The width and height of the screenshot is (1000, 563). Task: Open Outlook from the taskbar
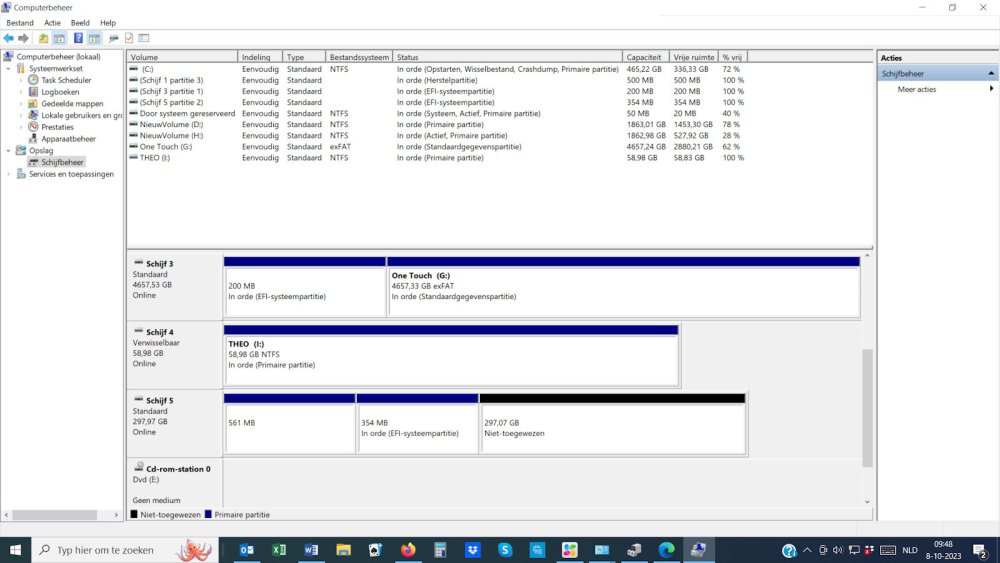click(247, 550)
